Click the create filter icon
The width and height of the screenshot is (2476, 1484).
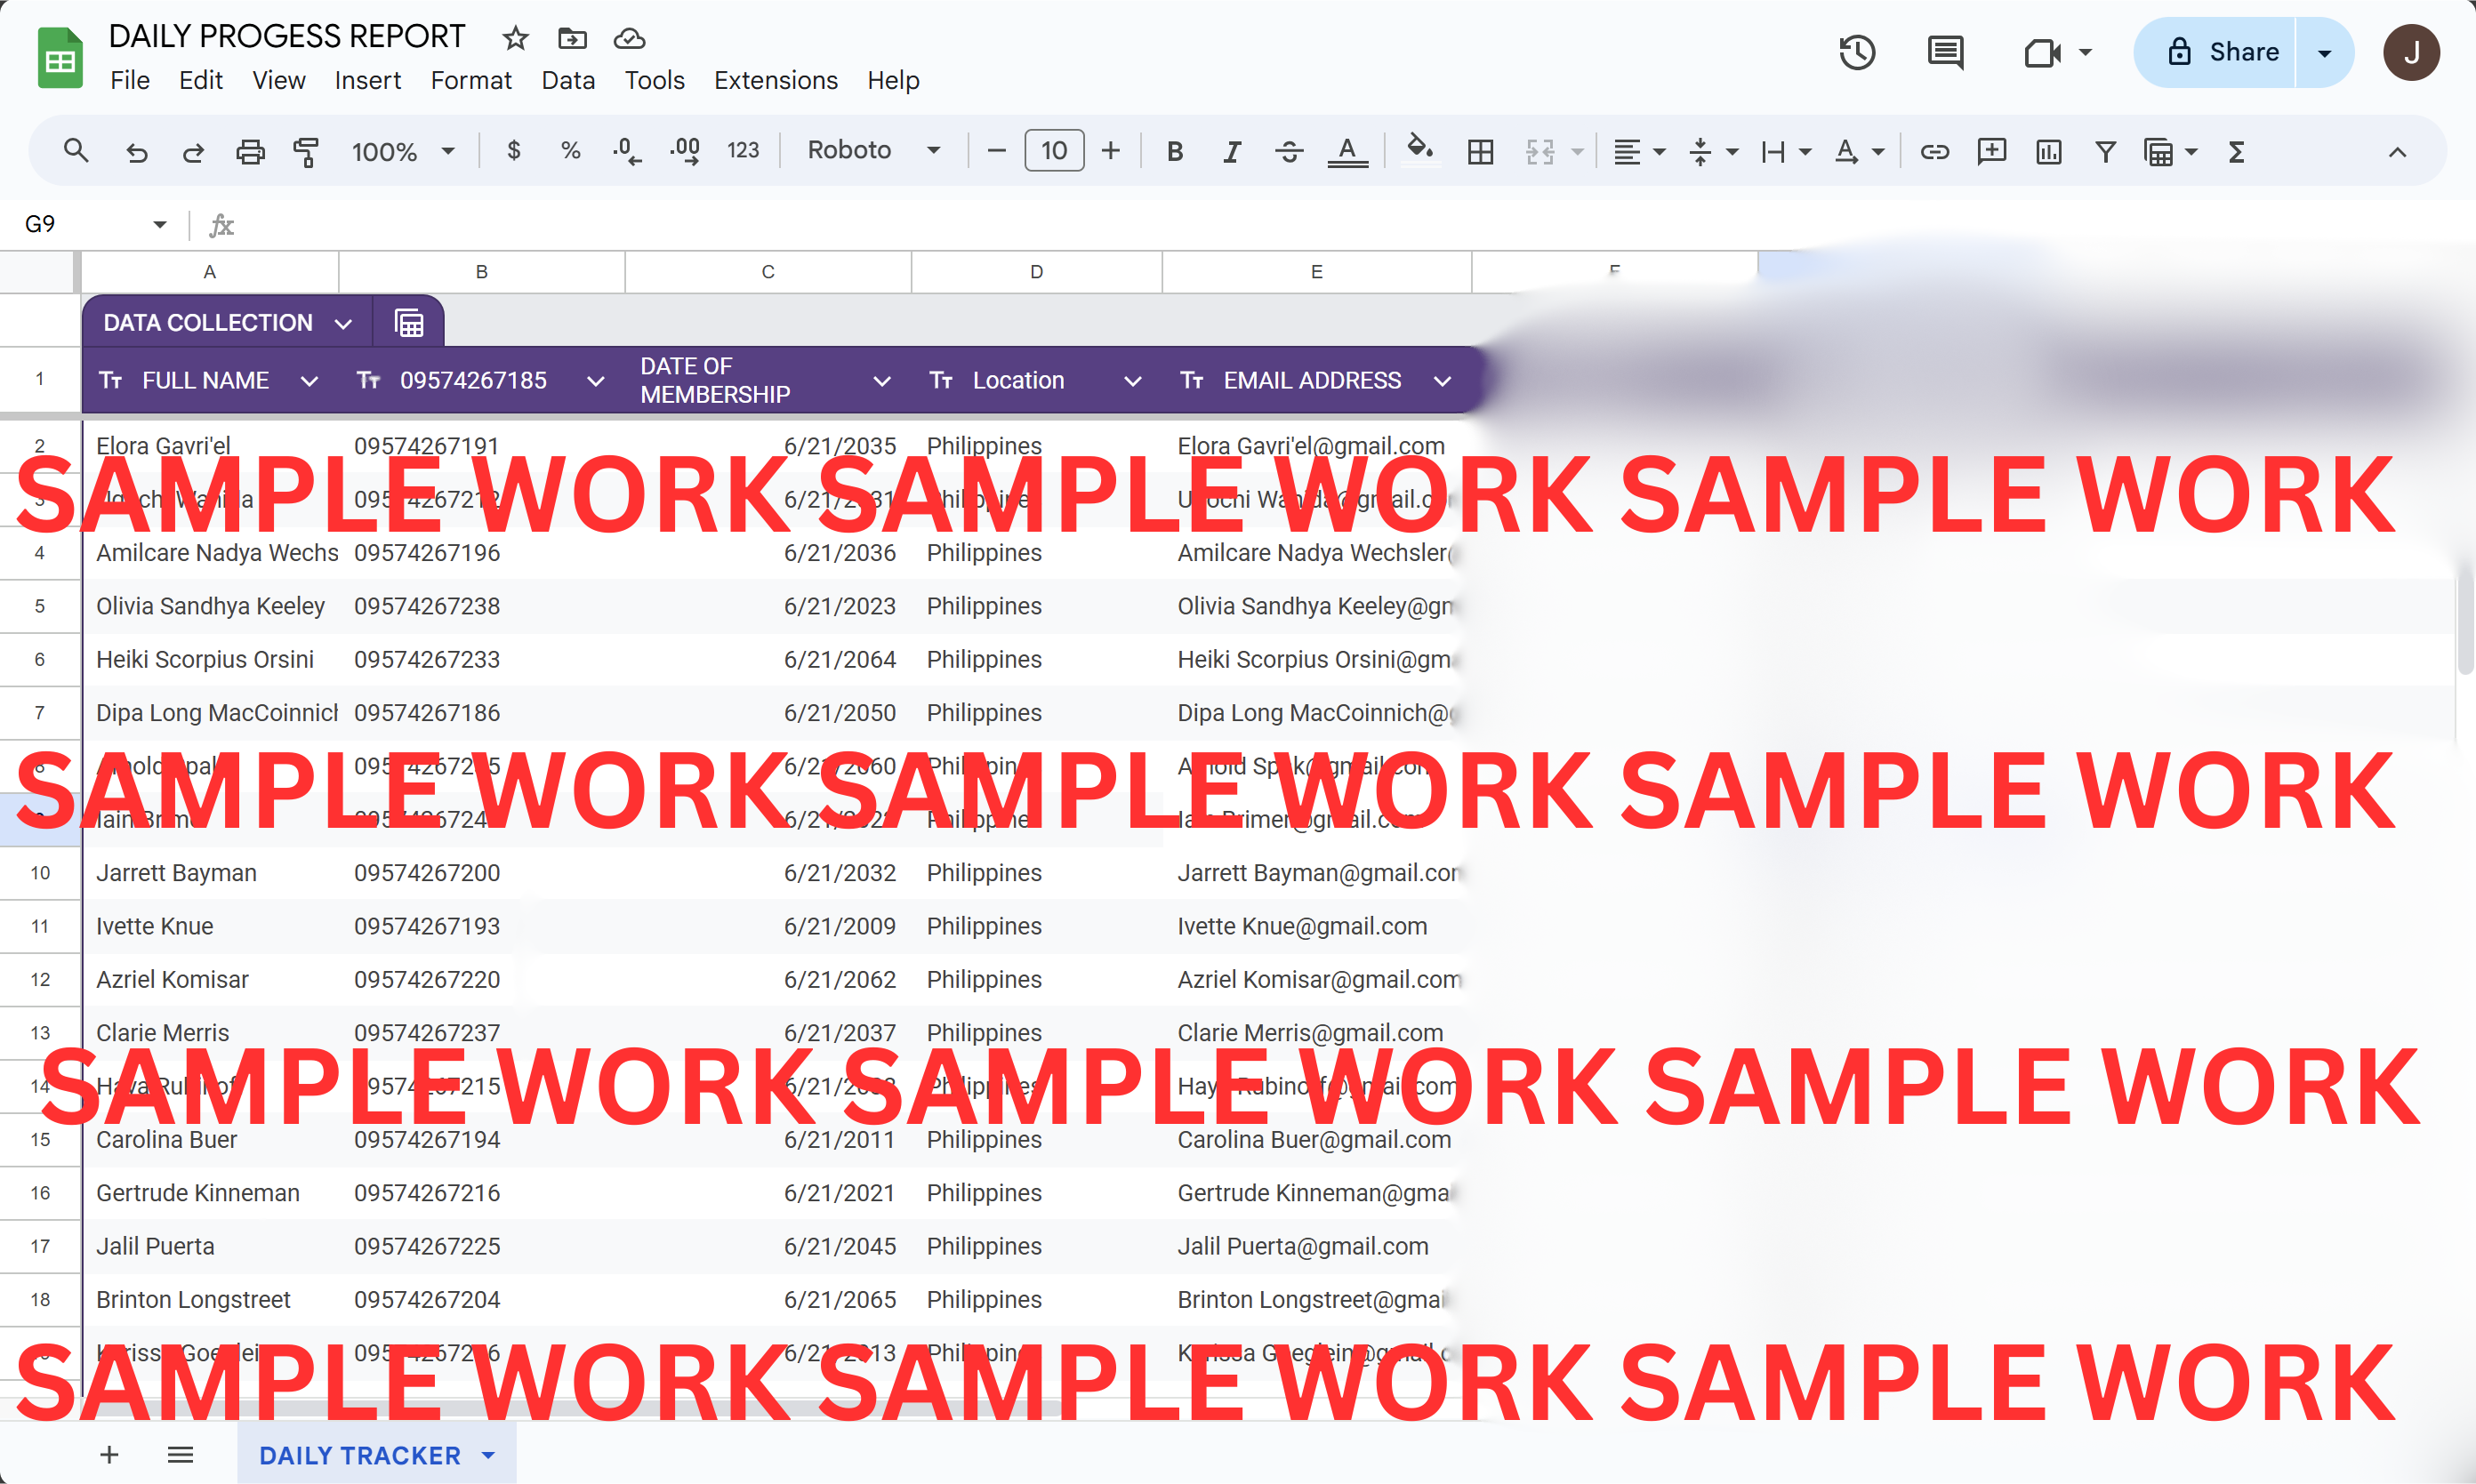pos(2105,152)
